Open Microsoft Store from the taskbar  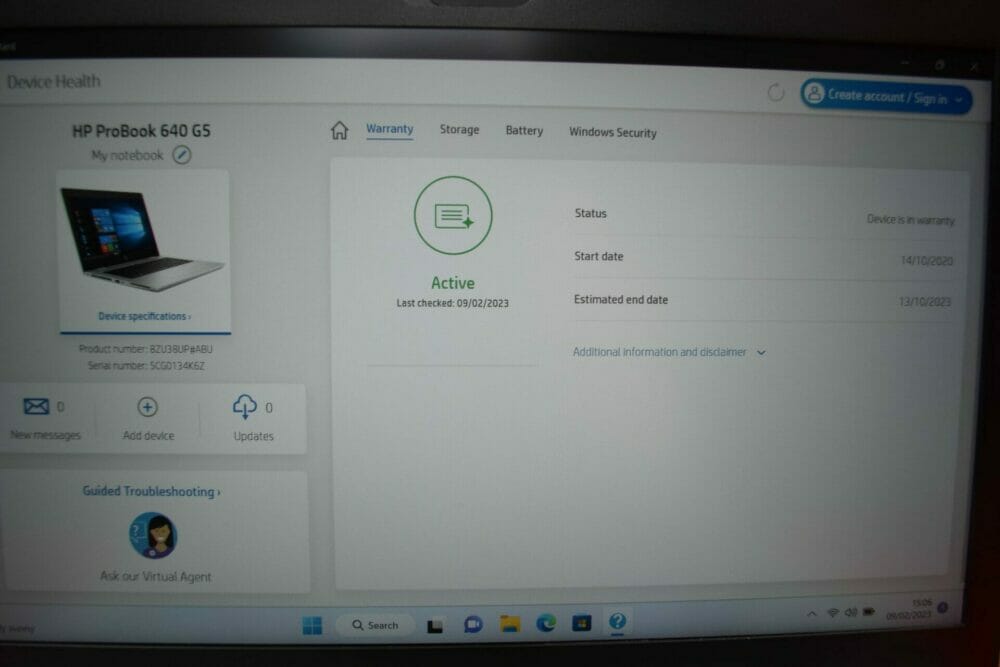(x=582, y=622)
